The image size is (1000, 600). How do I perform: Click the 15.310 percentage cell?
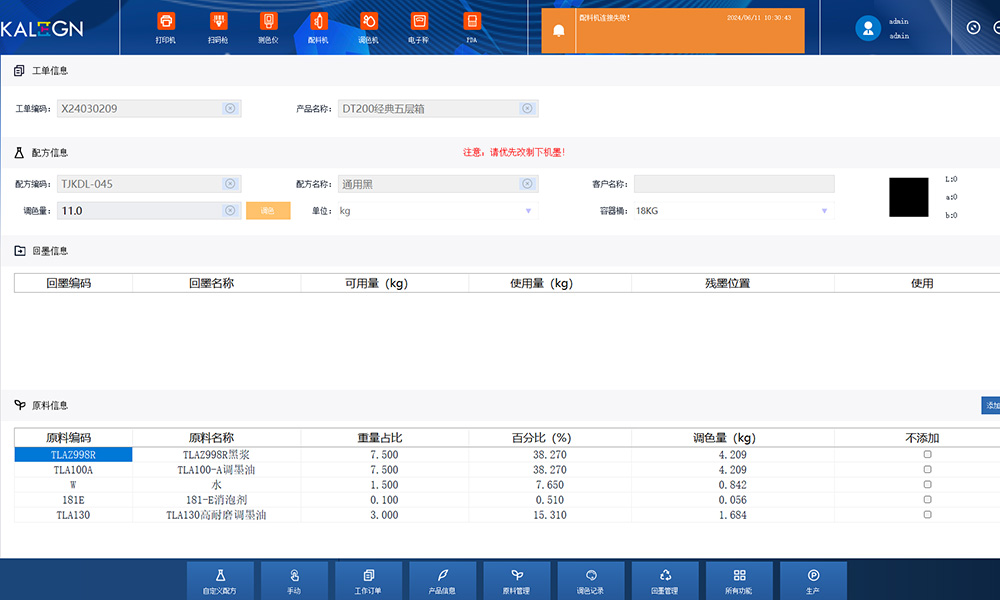(x=550, y=515)
